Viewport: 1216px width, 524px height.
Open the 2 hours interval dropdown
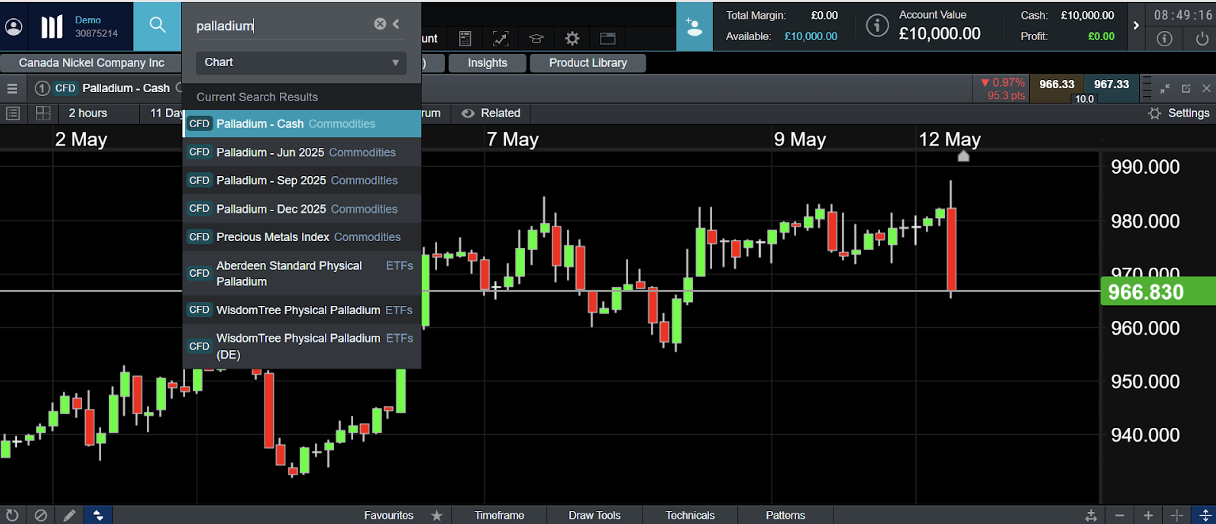click(99, 113)
